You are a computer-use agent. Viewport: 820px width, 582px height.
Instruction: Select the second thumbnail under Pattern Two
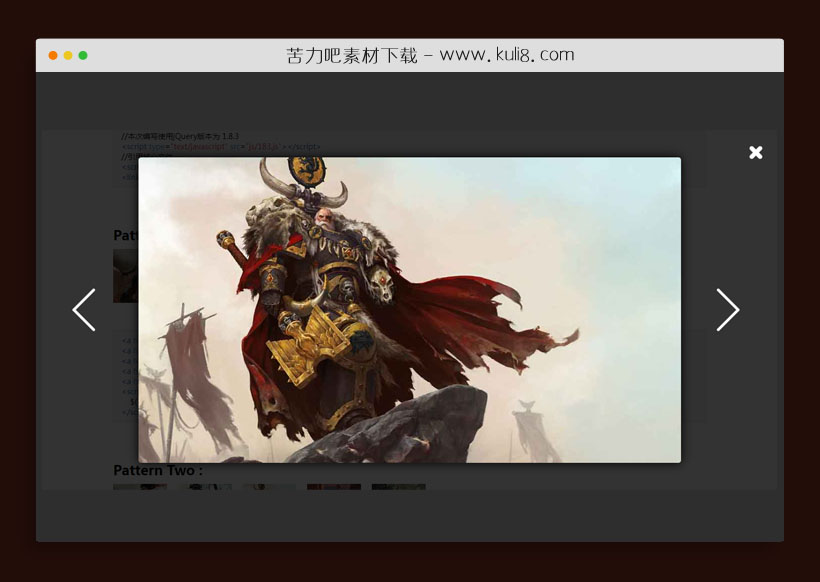click(x=204, y=487)
